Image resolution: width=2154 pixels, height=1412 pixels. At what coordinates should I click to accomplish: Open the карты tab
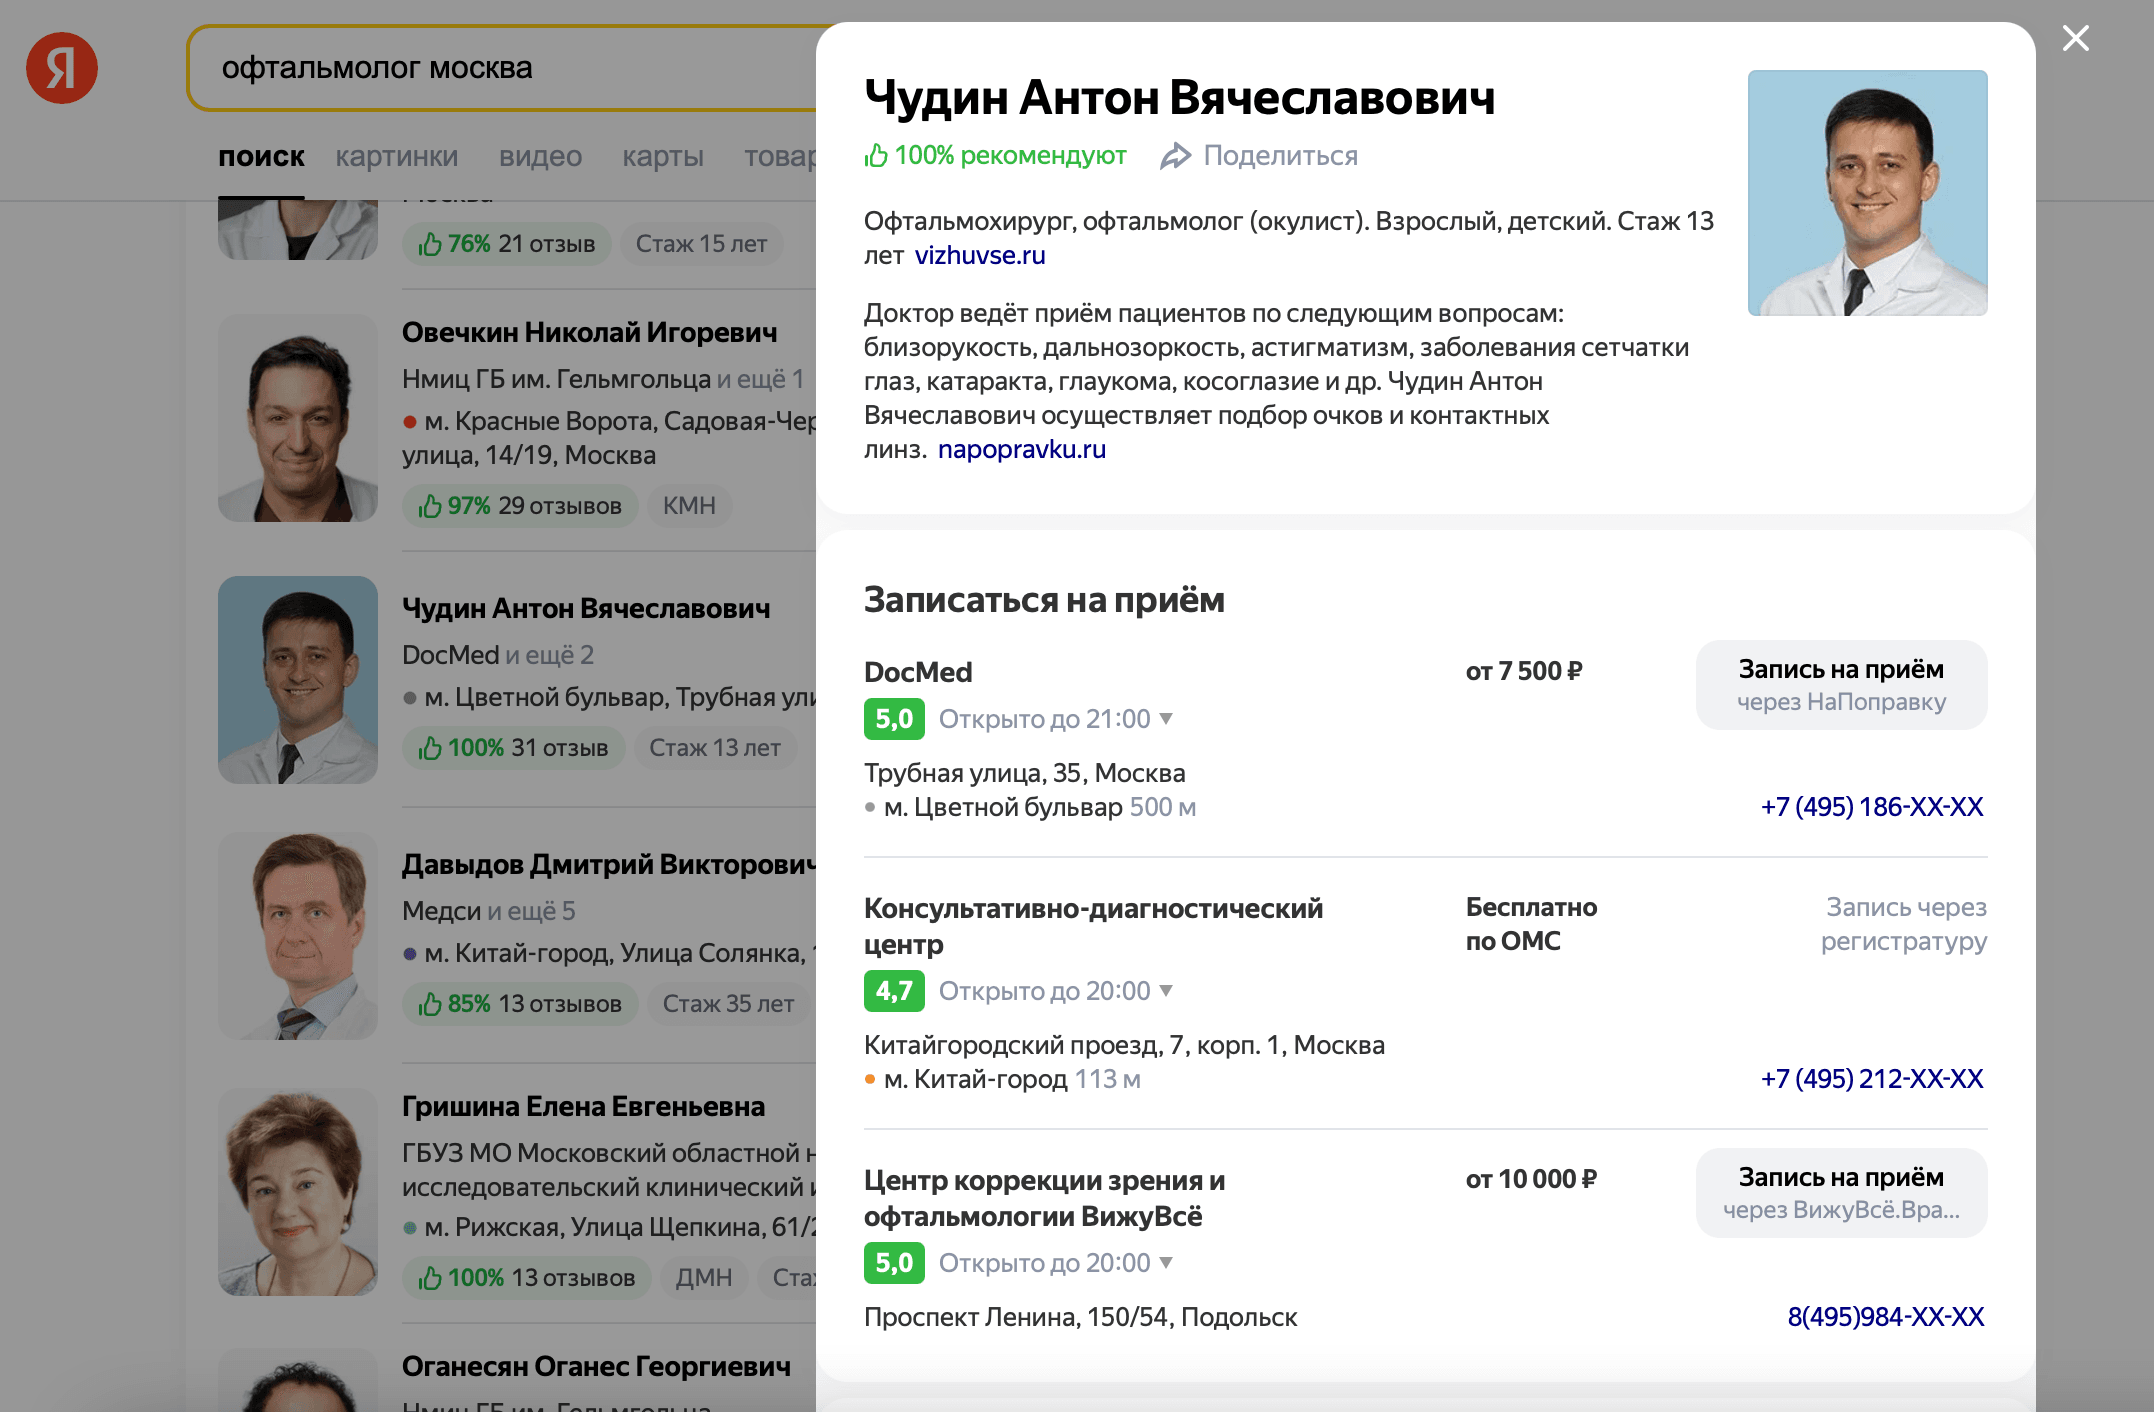point(663,157)
